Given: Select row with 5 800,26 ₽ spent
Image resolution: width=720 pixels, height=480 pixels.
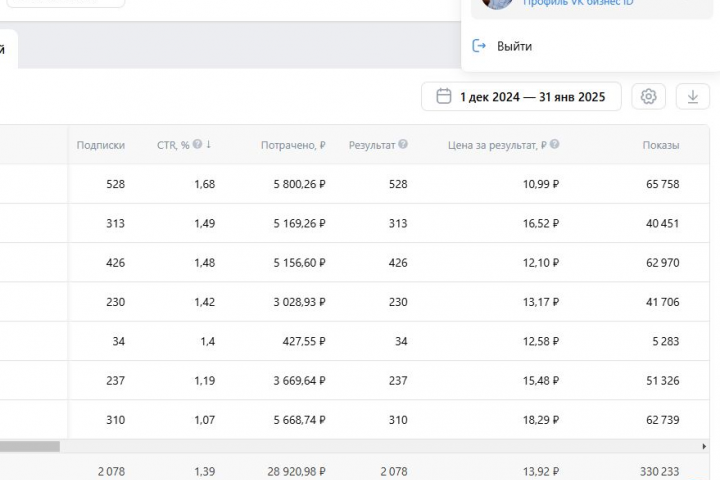Looking at the screenshot, I should (354, 184).
